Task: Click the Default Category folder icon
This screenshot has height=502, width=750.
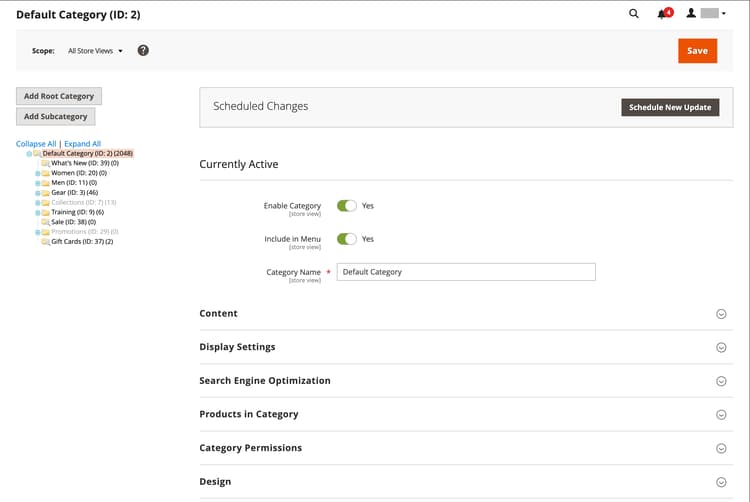Action: coord(37,153)
